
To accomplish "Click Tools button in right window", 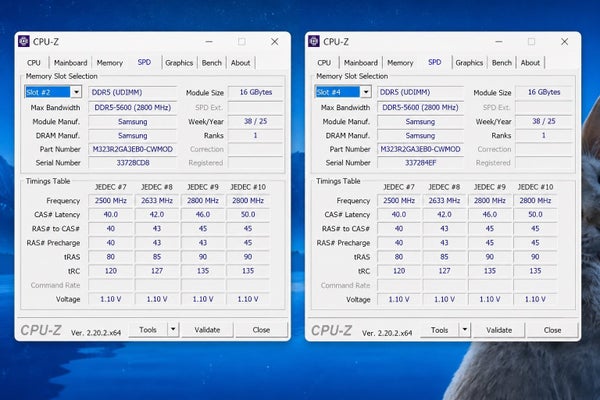I will 439,330.
